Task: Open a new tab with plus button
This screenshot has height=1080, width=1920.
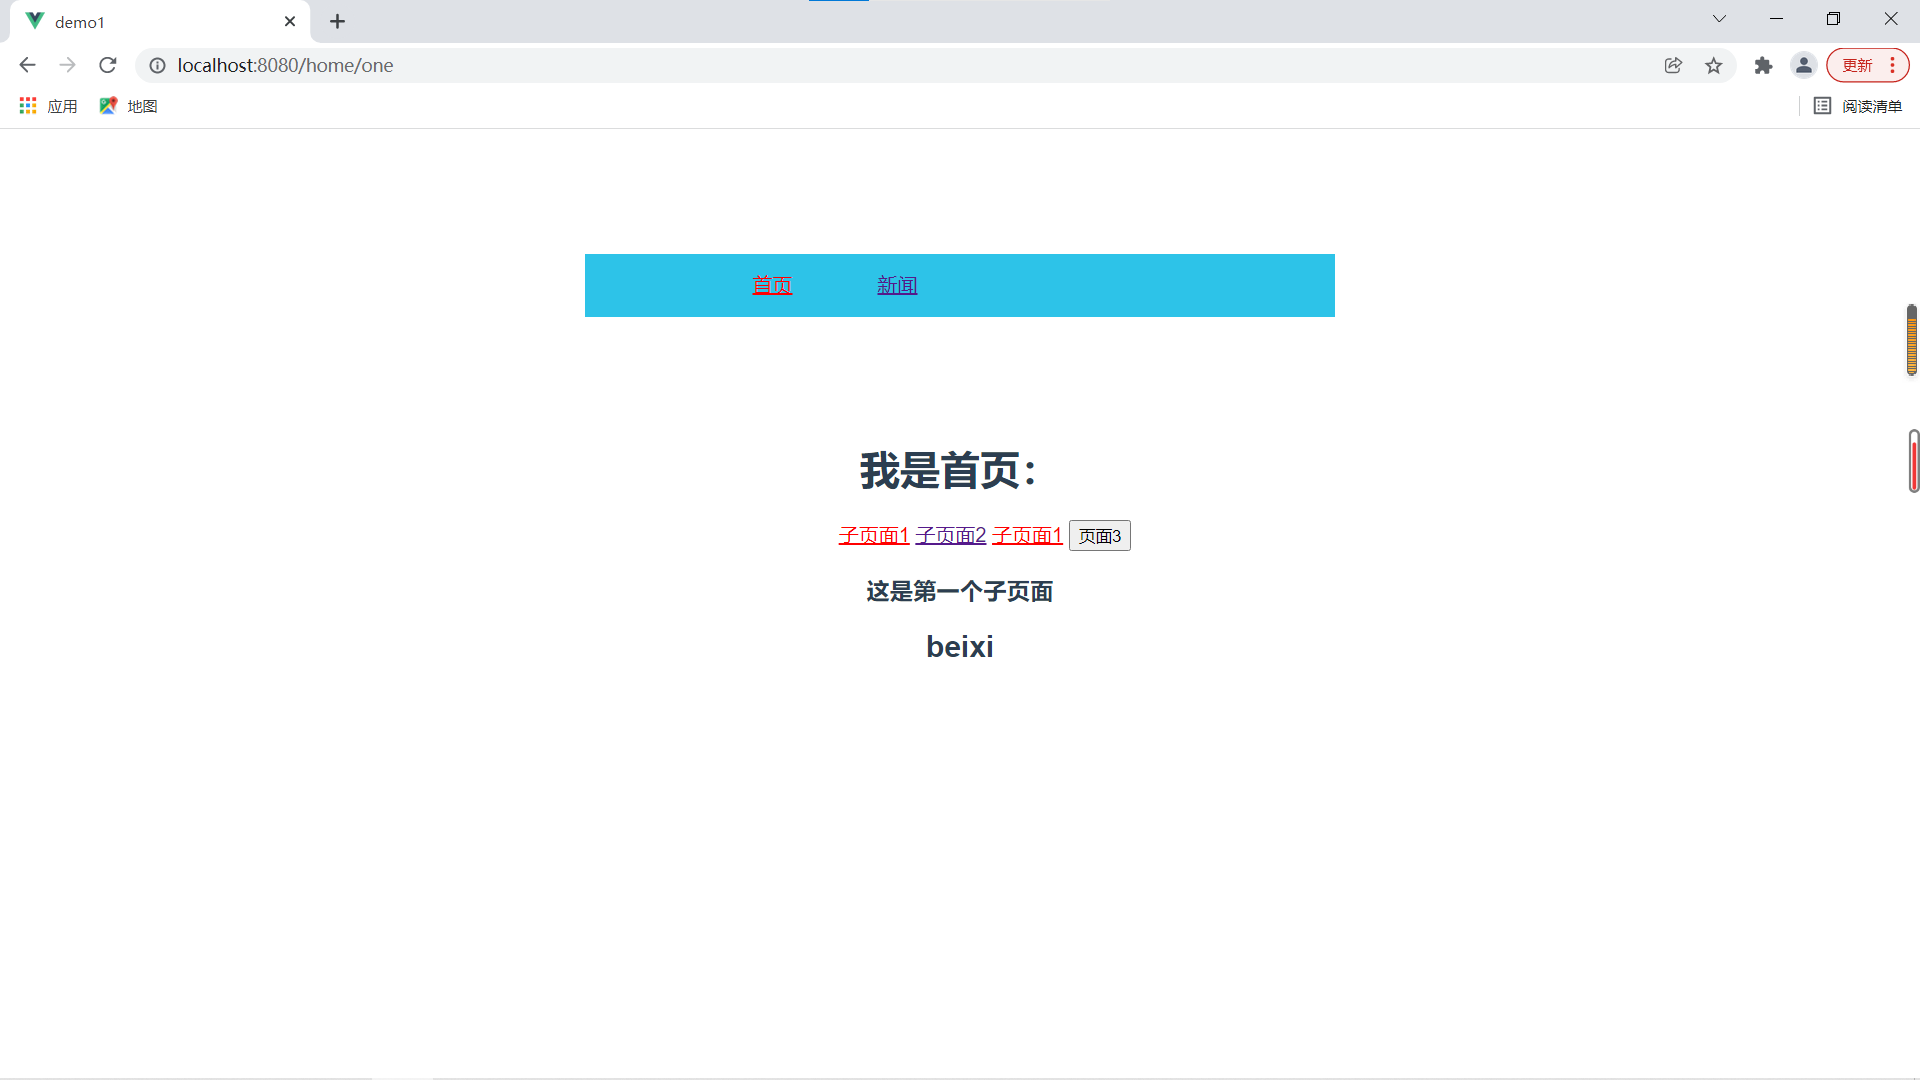Action: click(x=338, y=21)
